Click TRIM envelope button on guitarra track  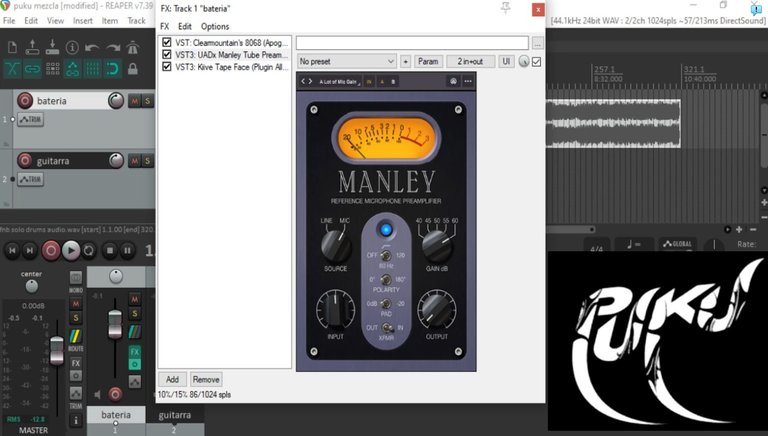coord(30,179)
